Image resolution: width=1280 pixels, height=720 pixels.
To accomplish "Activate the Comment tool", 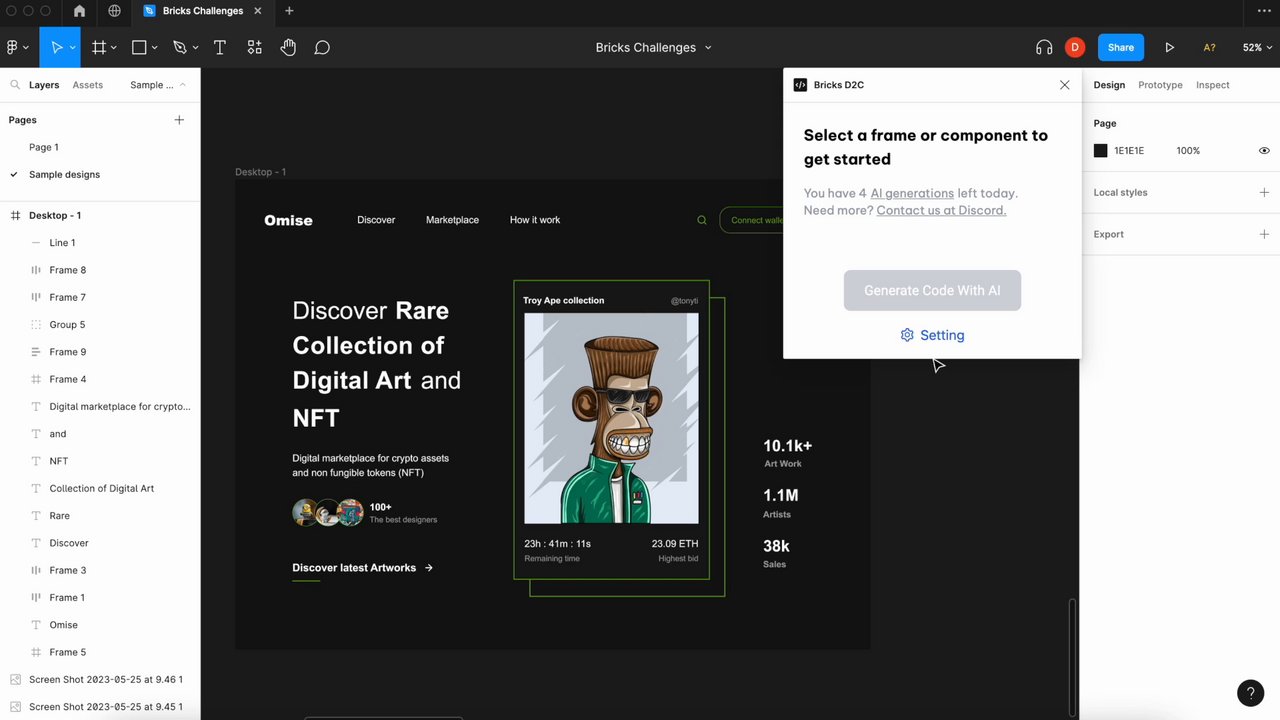I will [x=322, y=47].
